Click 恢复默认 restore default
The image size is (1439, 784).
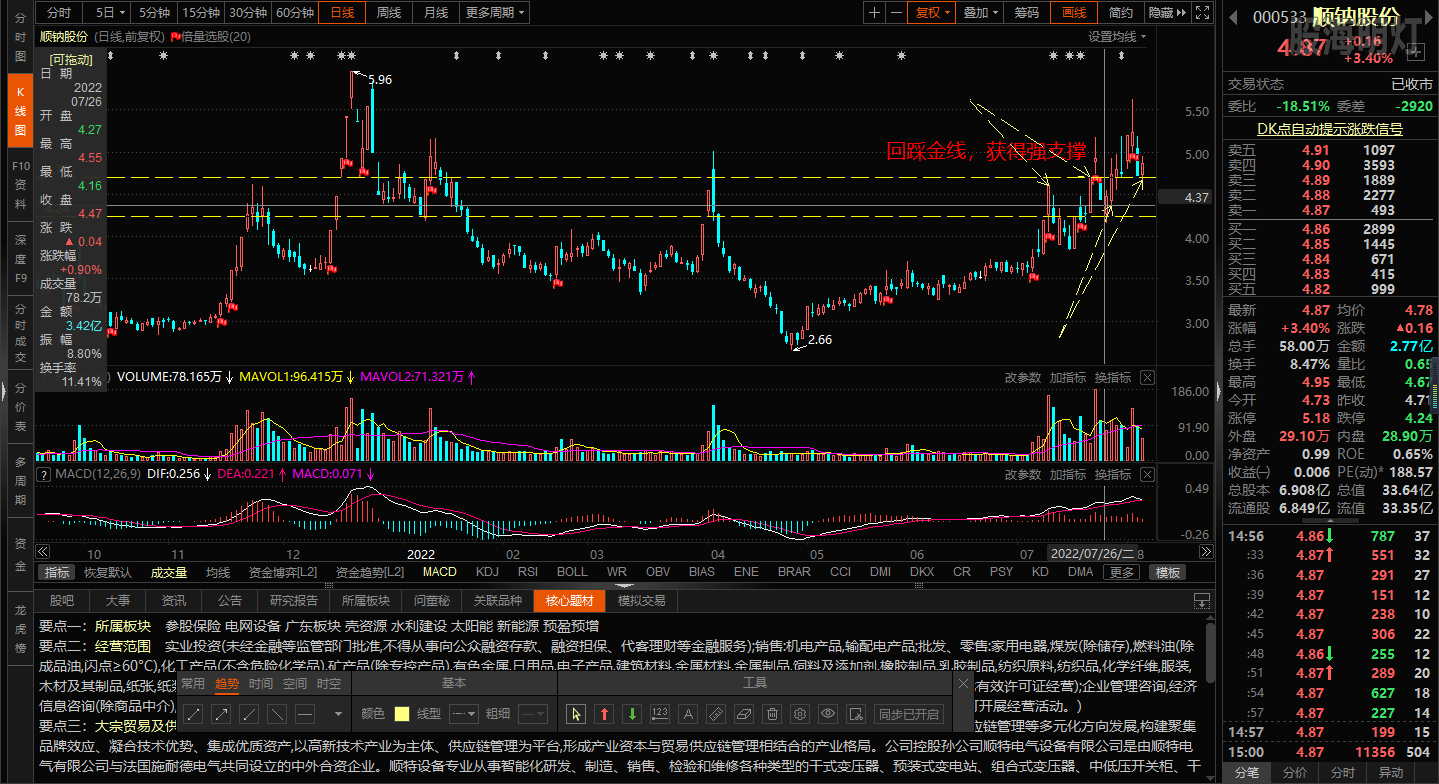[x=108, y=572]
